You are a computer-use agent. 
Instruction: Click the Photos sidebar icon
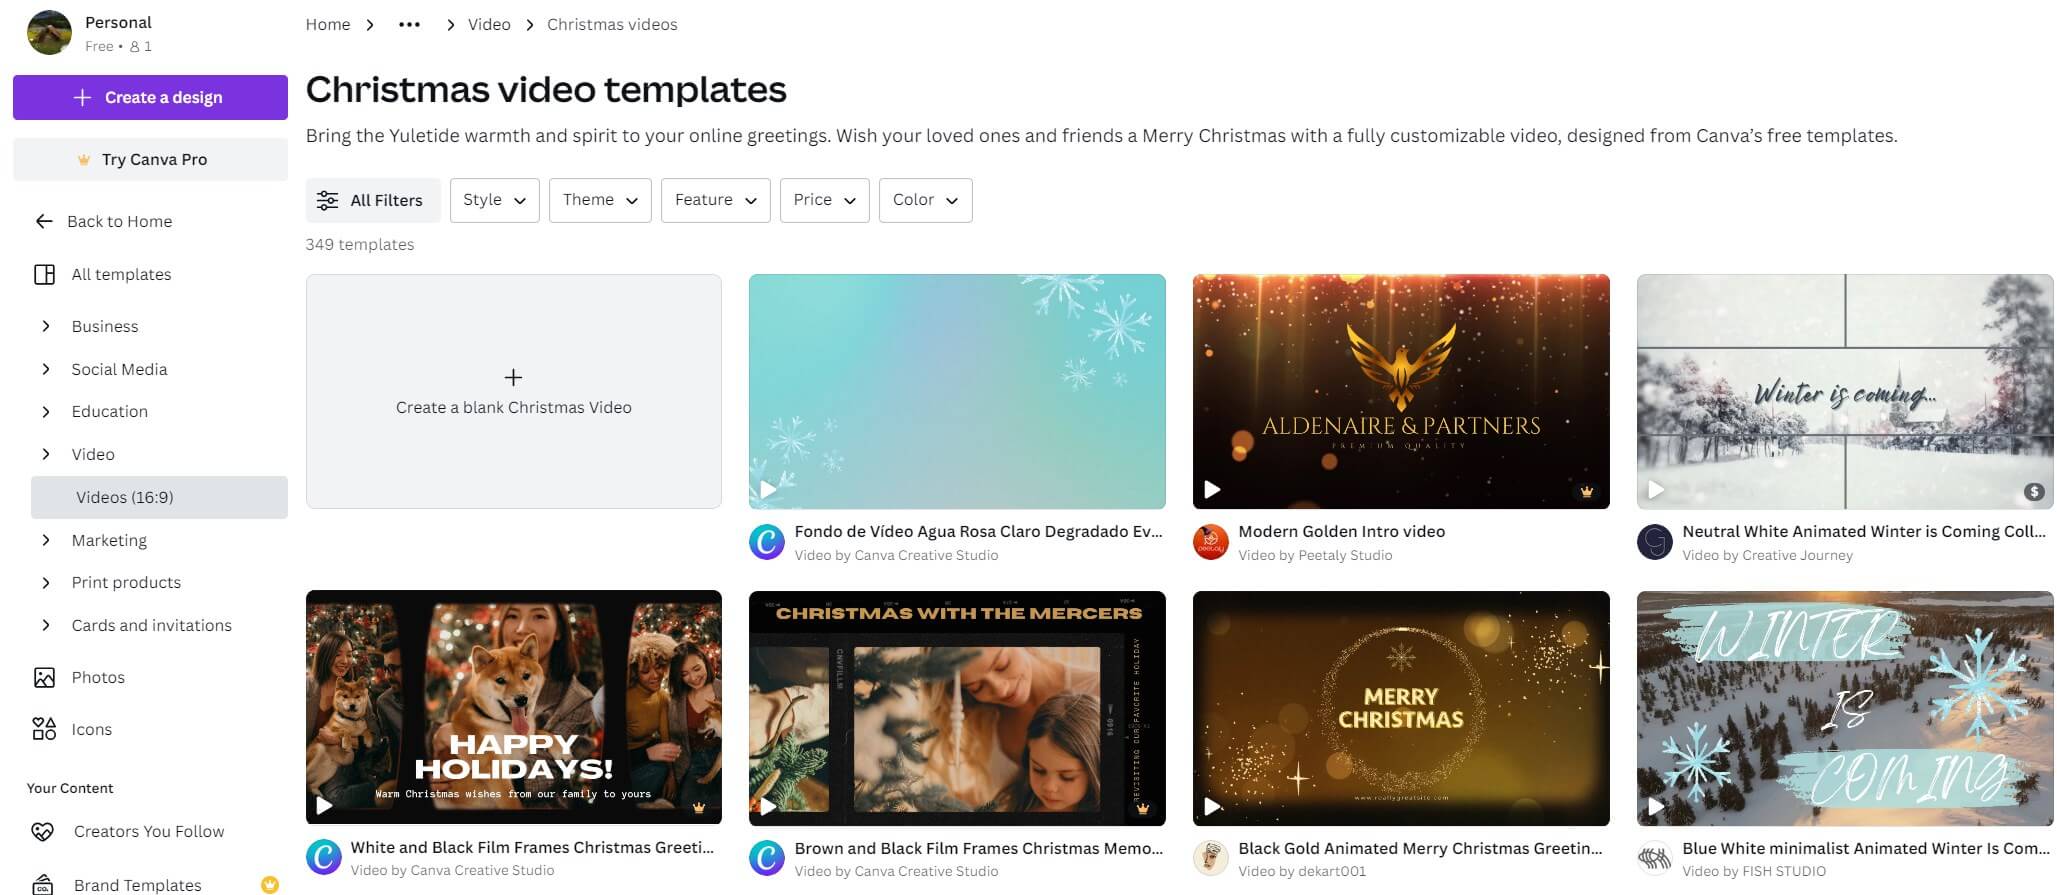(44, 677)
